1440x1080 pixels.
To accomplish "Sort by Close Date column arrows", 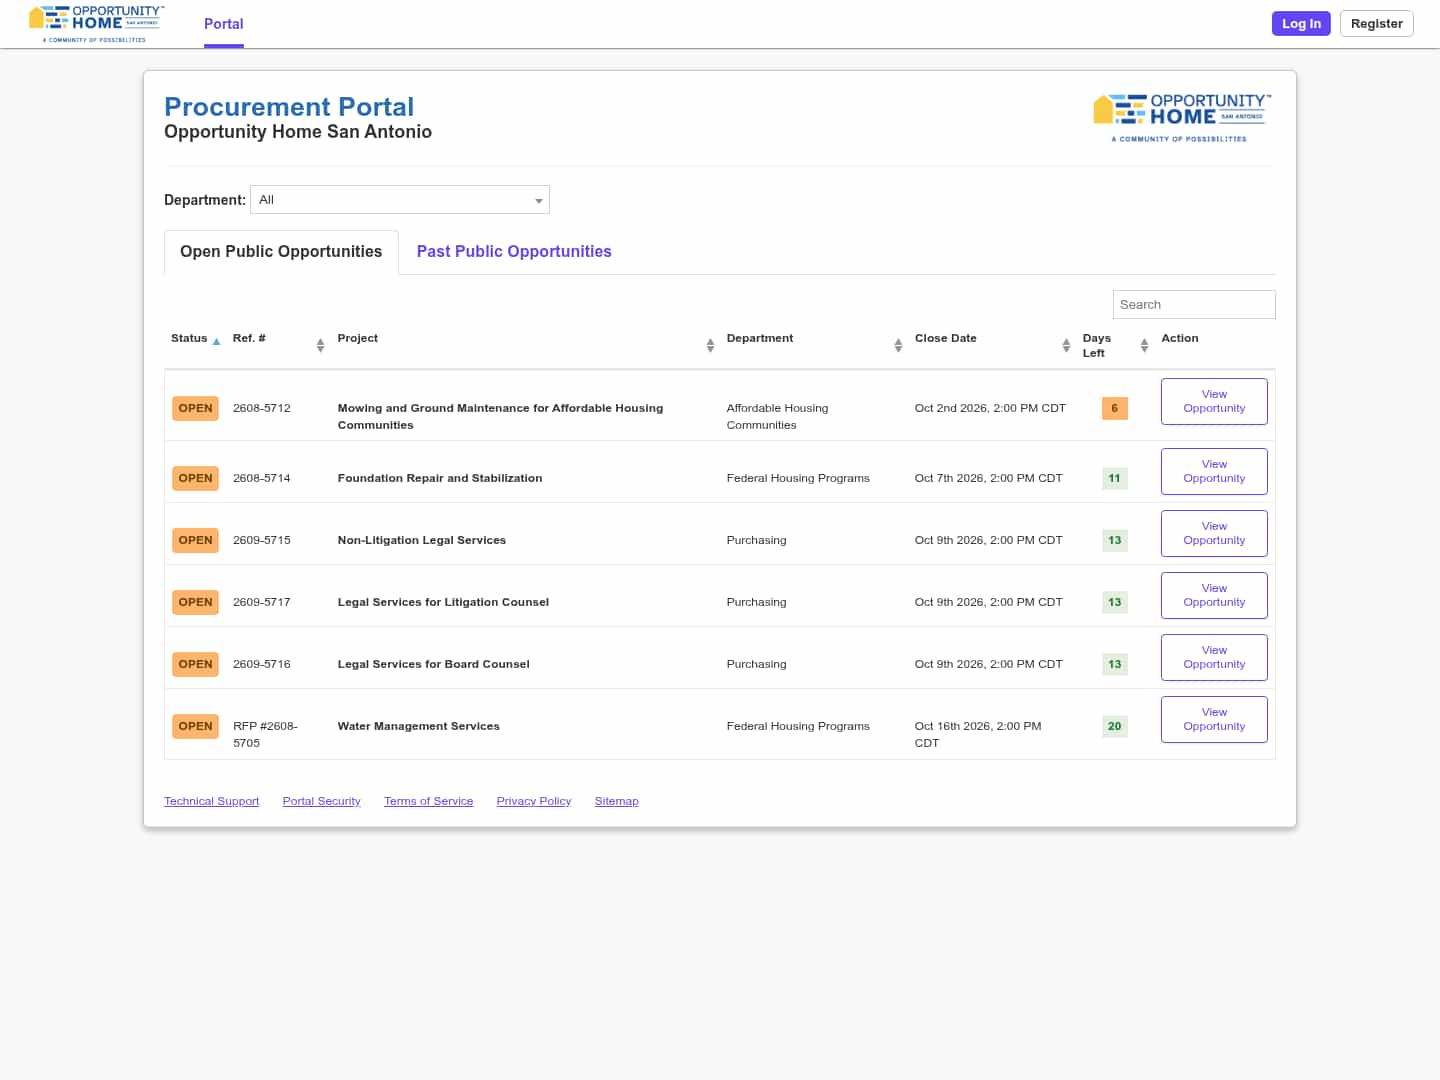I will coord(1066,345).
